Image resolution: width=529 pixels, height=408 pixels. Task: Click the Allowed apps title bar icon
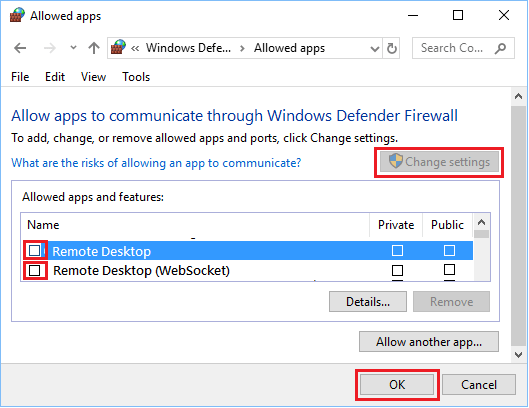click(x=17, y=15)
